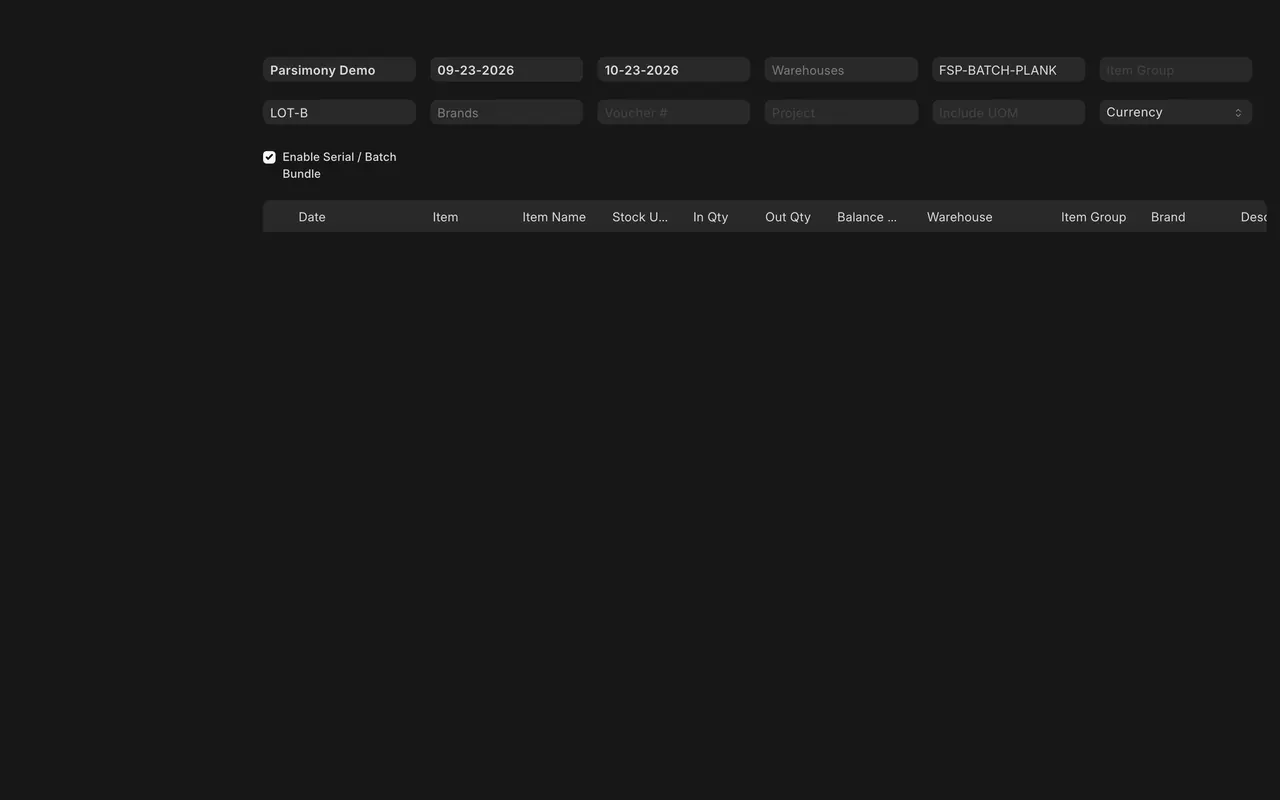Viewport: 1280px width, 800px height.
Task: Click the Item Group filter field
Action: (1175, 70)
